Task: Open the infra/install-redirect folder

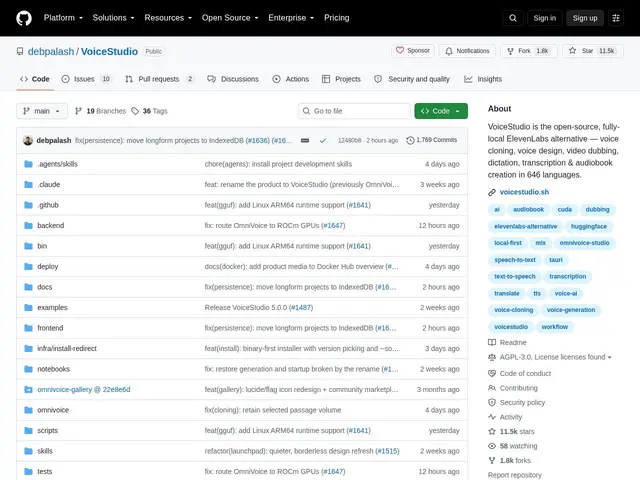Action: click(67, 349)
